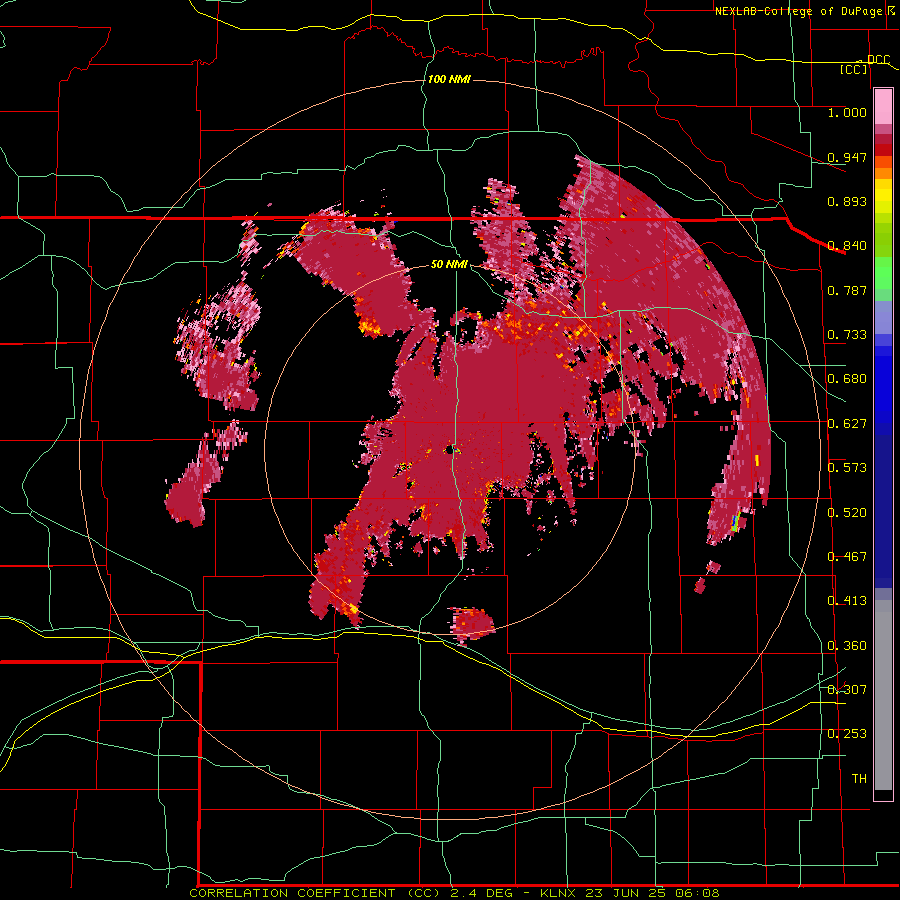Click the 0.947 value on the color scale

tap(847, 157)
